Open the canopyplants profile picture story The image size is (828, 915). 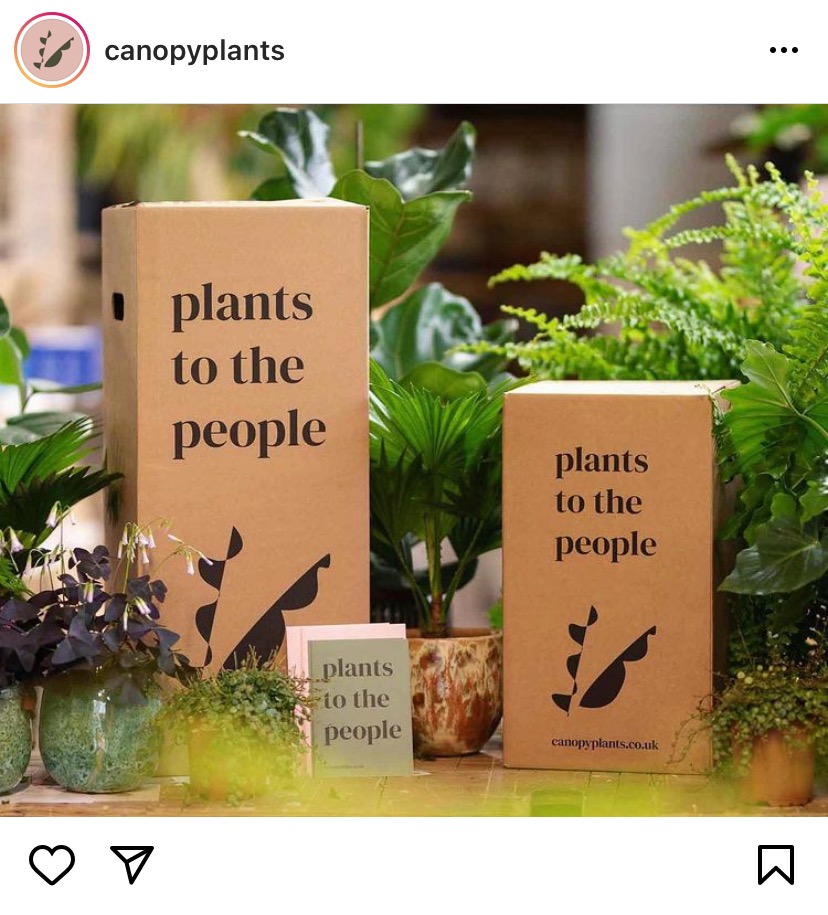pyautogui.click(x=52, y=50)
